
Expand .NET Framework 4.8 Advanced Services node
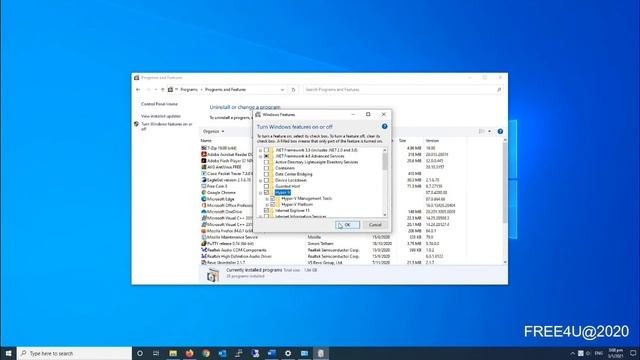(x=260, y=156)
